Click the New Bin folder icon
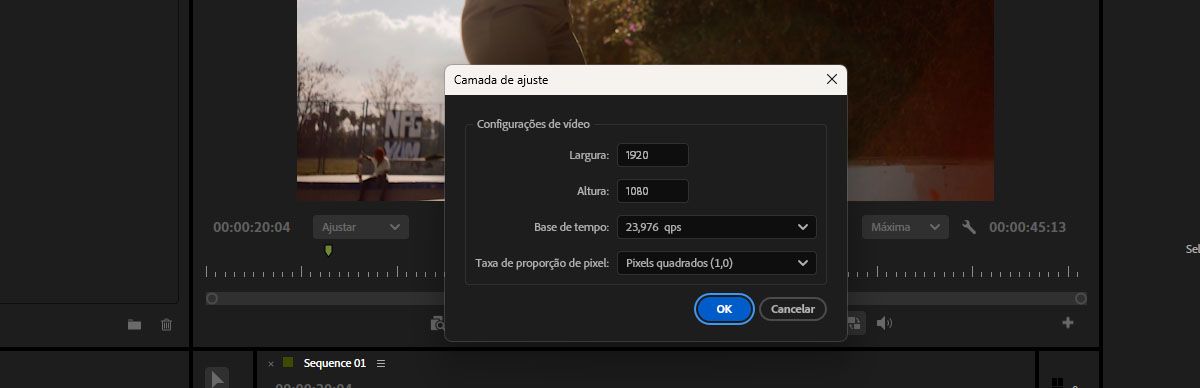The height and width of the screenshot is (388, 1200). click(134, 324)
